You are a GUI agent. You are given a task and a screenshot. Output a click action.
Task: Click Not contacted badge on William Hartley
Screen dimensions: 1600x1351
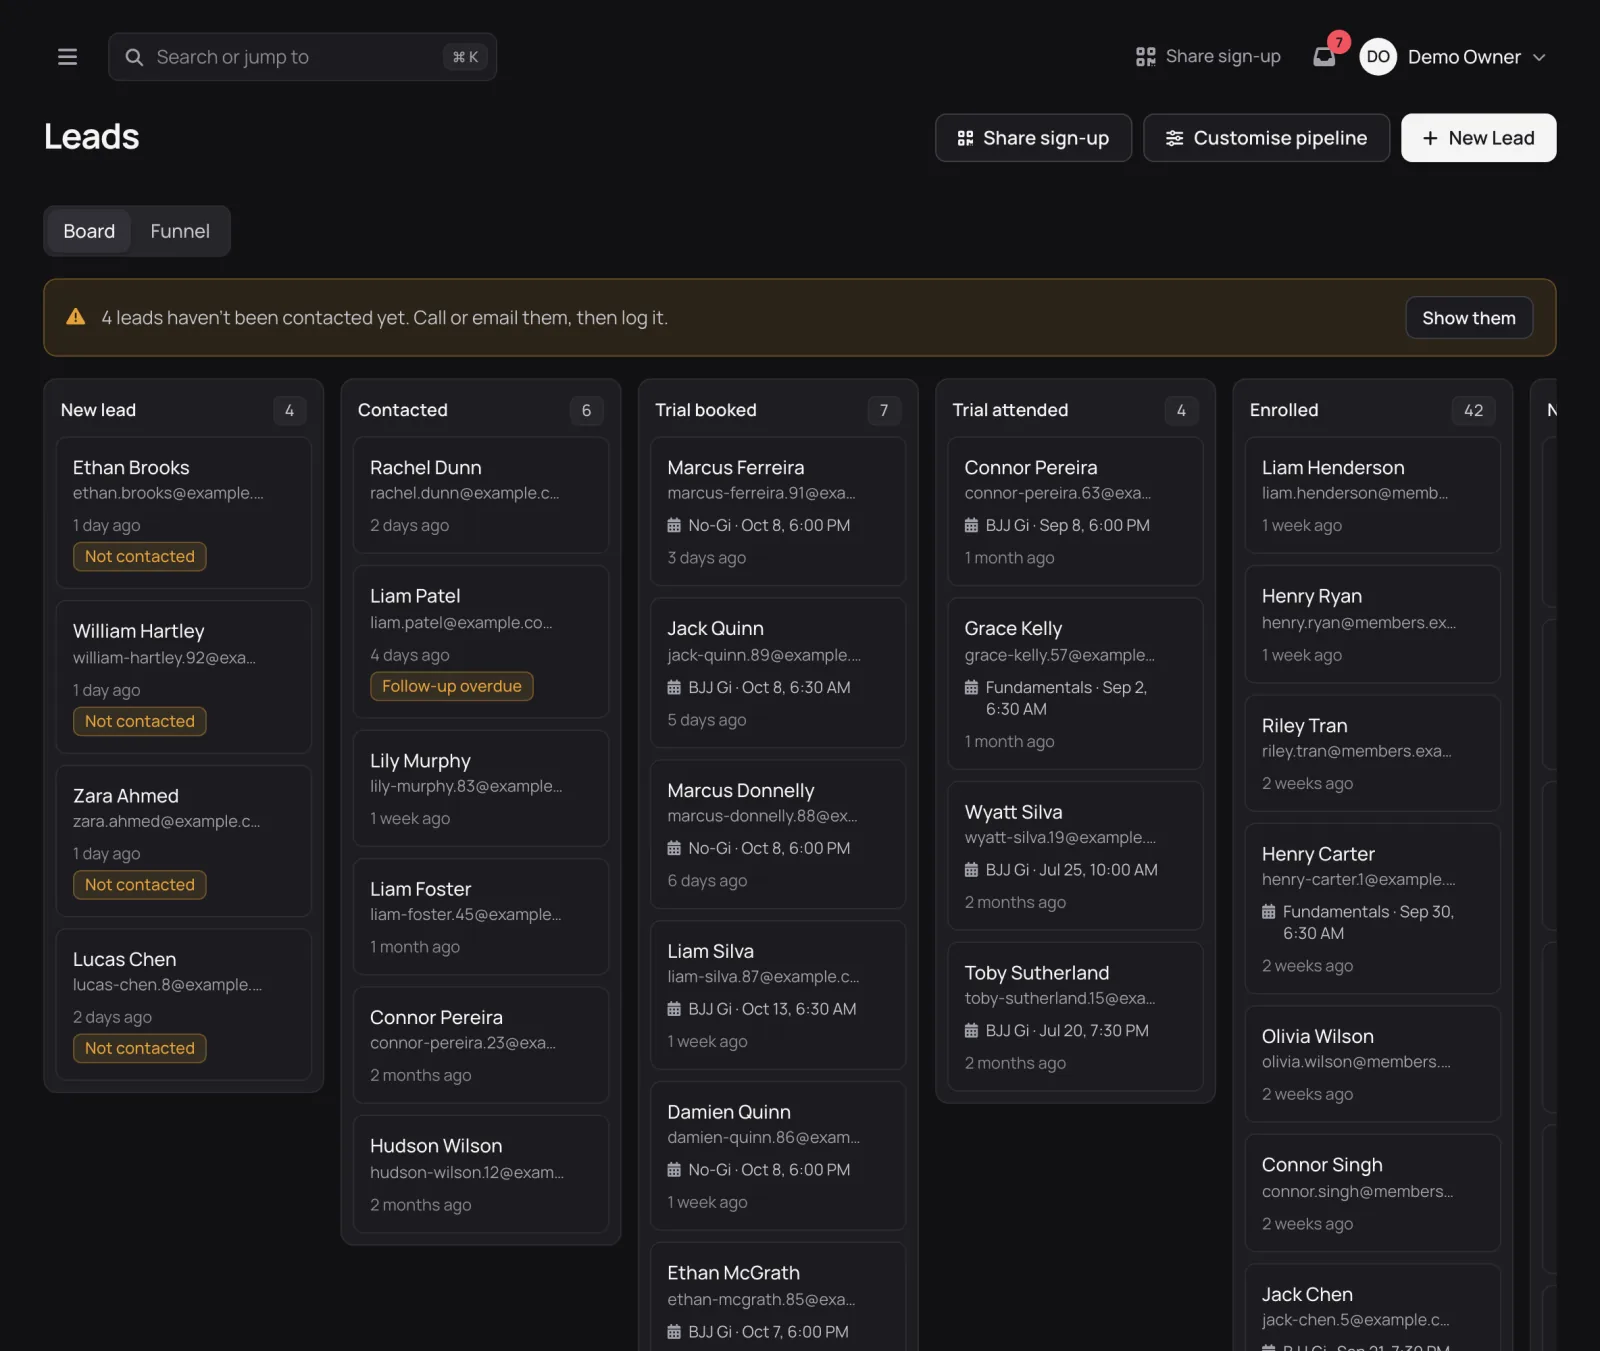click(x=140, y=721)
